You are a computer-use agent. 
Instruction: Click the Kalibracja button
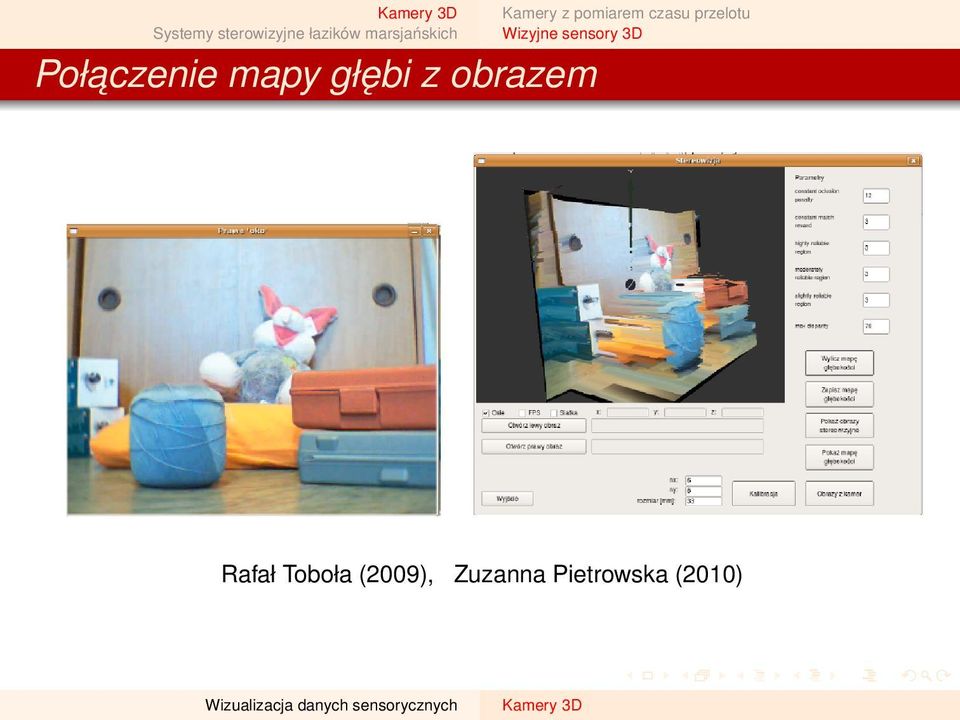click(763, 493)
